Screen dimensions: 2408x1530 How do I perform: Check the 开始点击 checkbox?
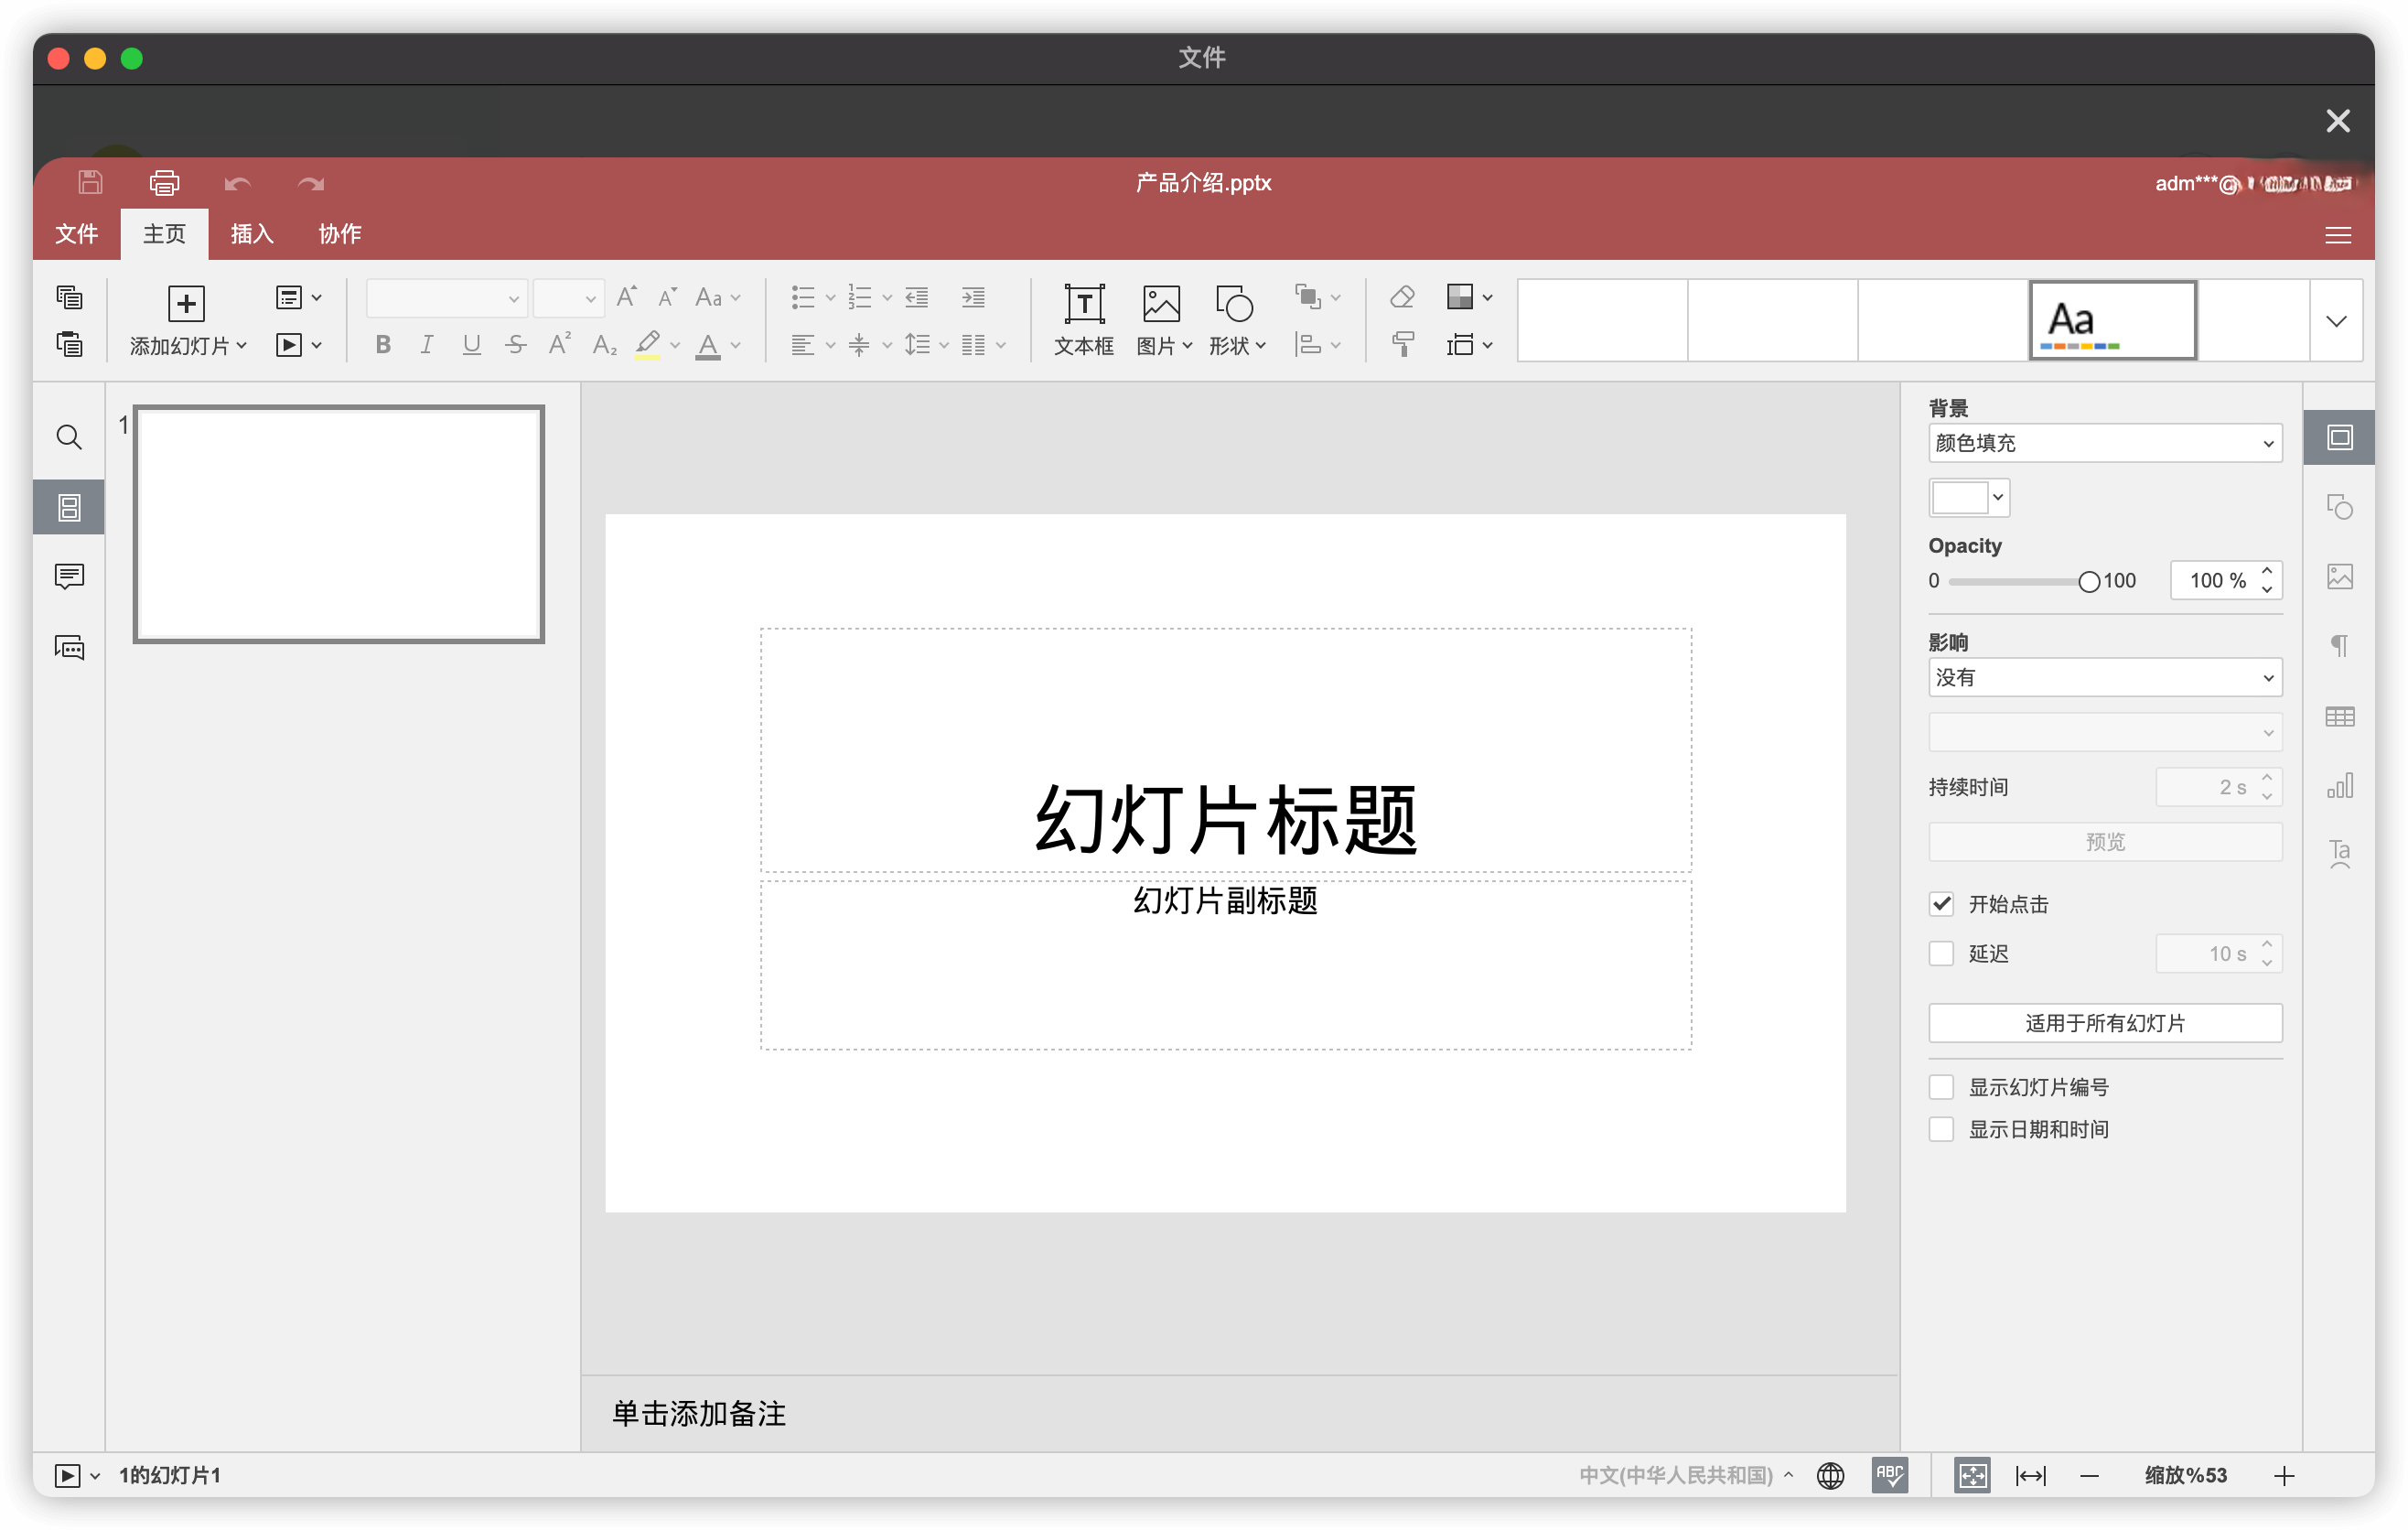click(x=1941, y=904)
